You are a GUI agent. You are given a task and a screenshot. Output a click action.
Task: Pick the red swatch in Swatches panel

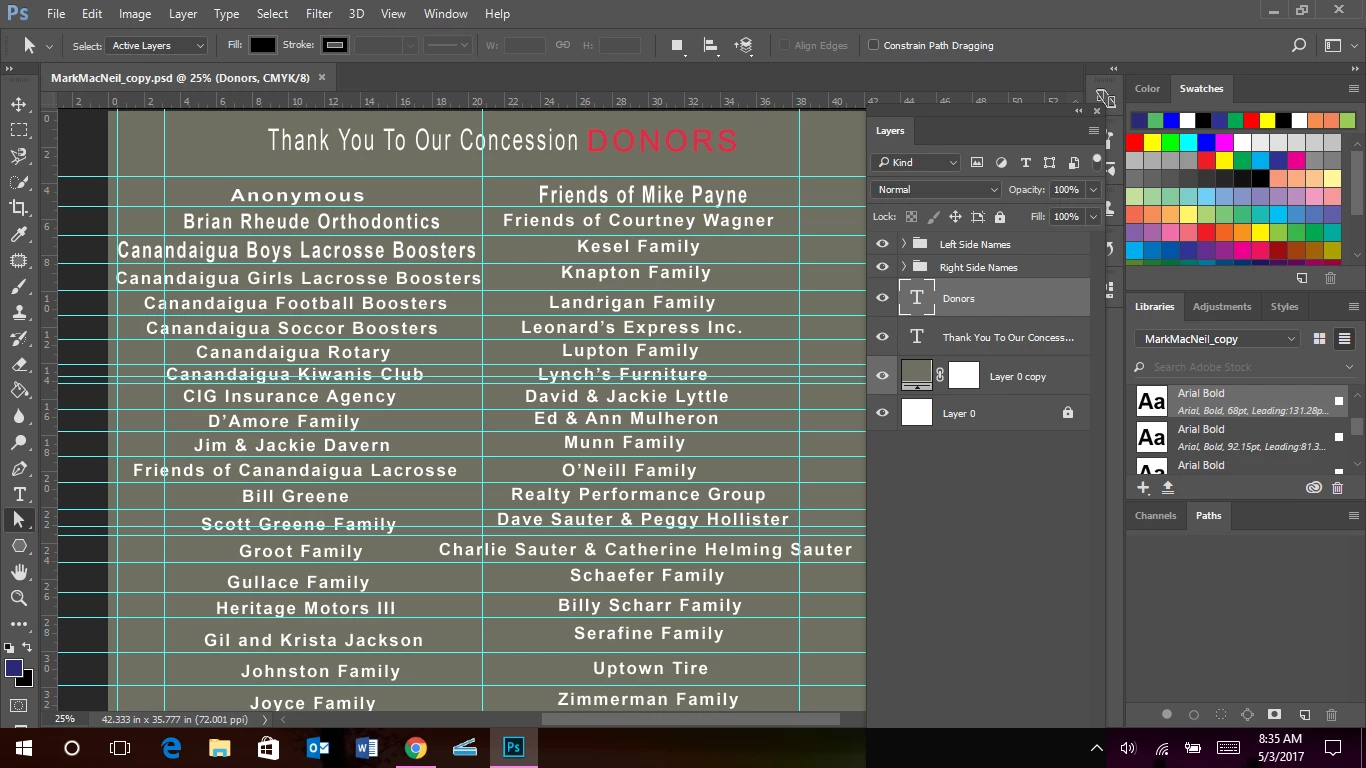coord(1134,143)
